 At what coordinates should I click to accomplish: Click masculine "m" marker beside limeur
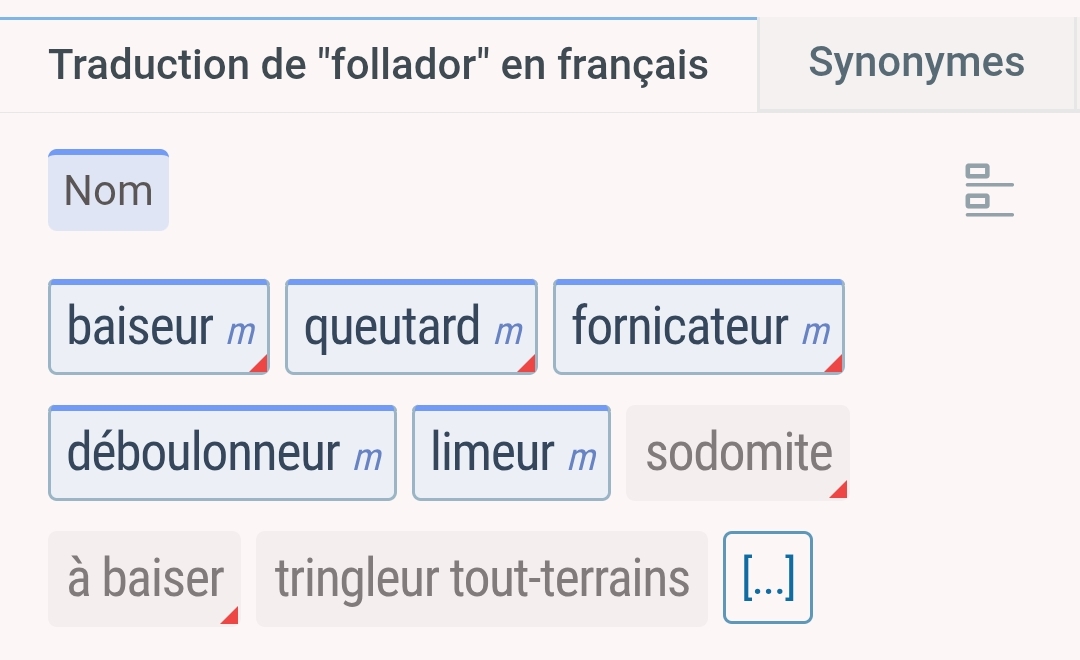click(x=582, y=458)
